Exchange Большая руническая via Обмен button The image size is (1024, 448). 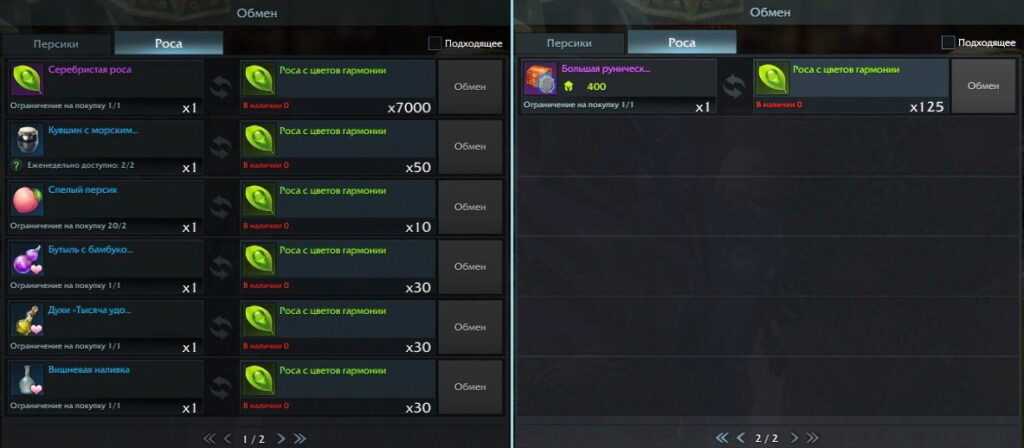(984, 86)
